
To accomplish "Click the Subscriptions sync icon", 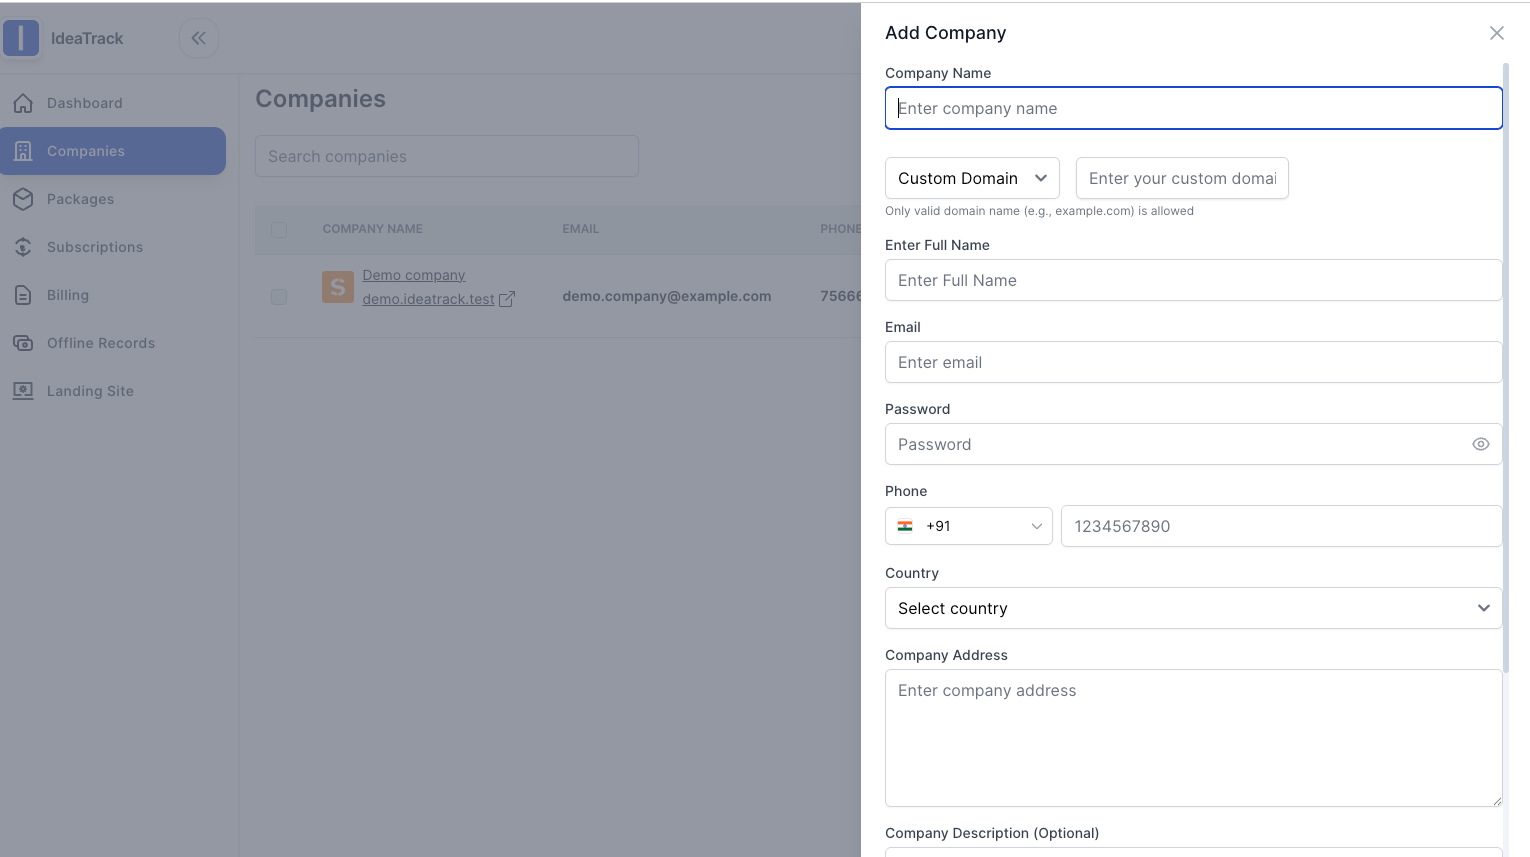I will coord(23,247).
